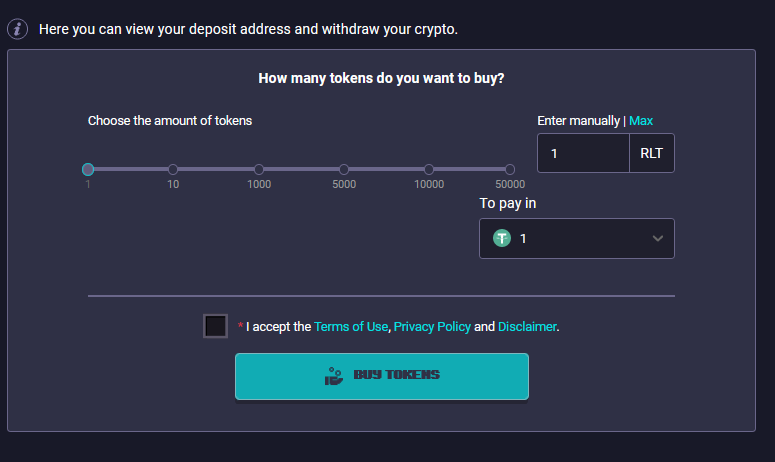The width and height of the screenshot is (775, 462).
Task: Select the Max token amount link
Action: (641, 121)
